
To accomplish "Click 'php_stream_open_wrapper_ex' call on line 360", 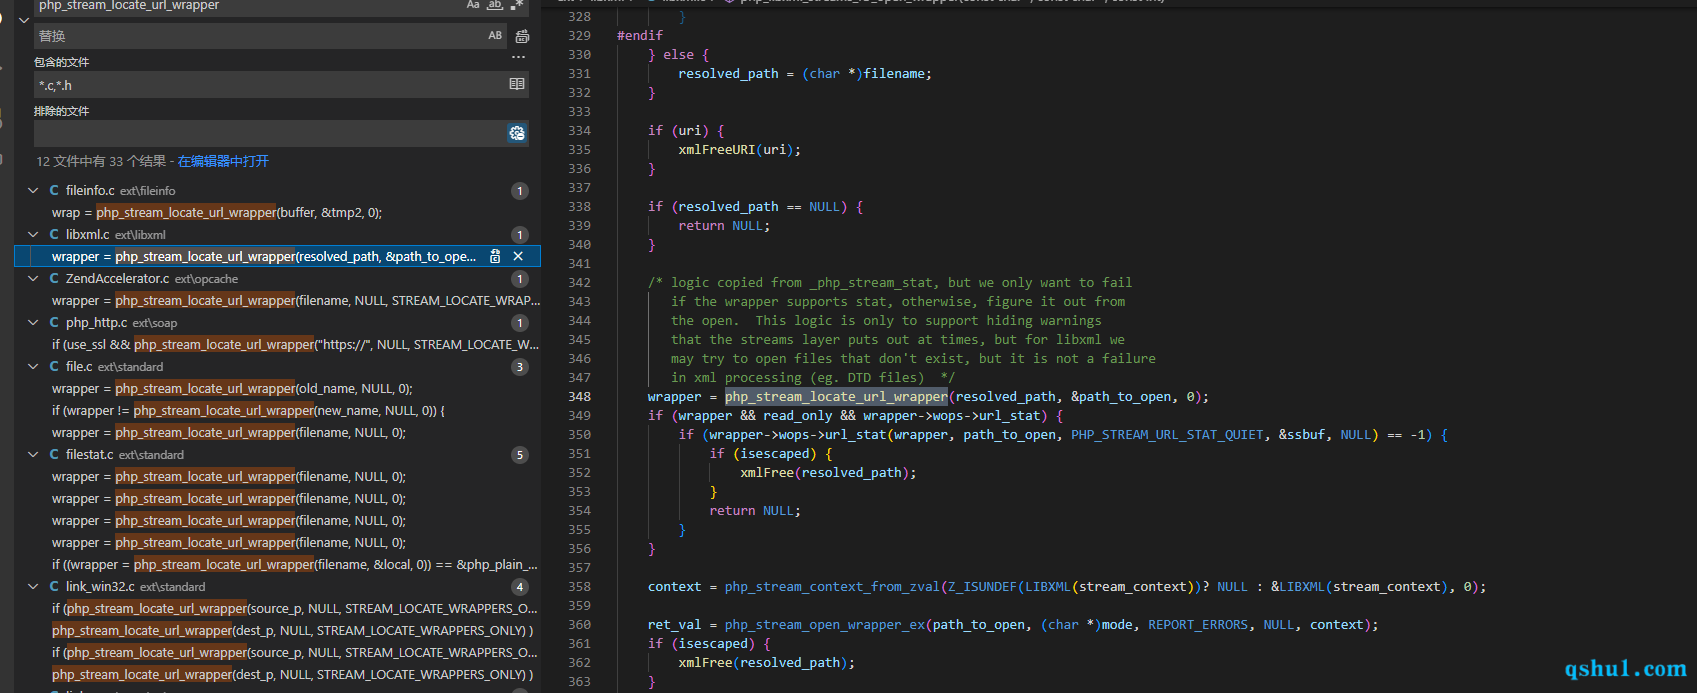I will [x=825, y=624].
